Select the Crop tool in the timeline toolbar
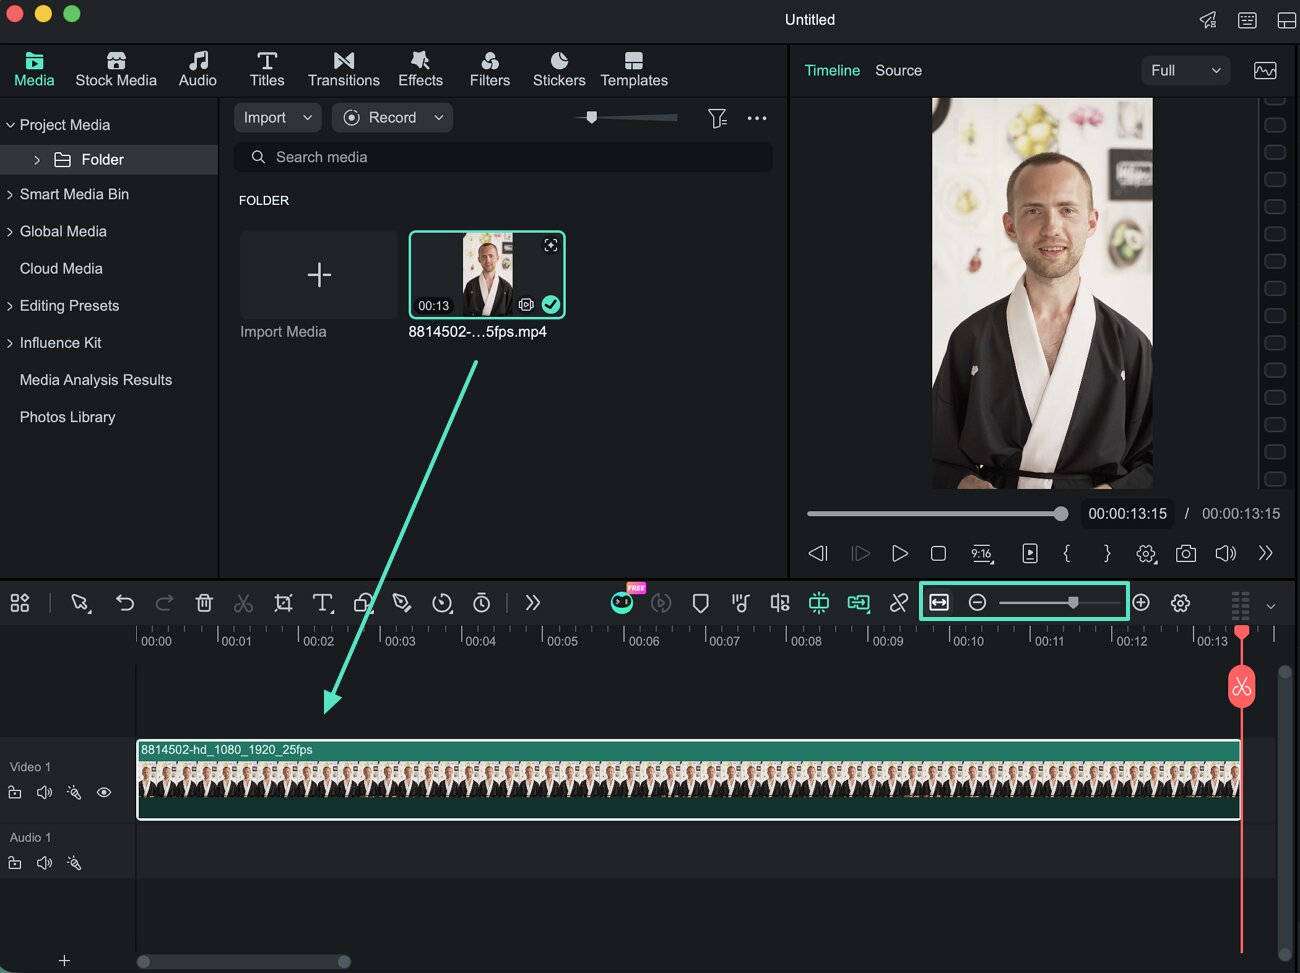1300x973 pixels. (283, 603)
